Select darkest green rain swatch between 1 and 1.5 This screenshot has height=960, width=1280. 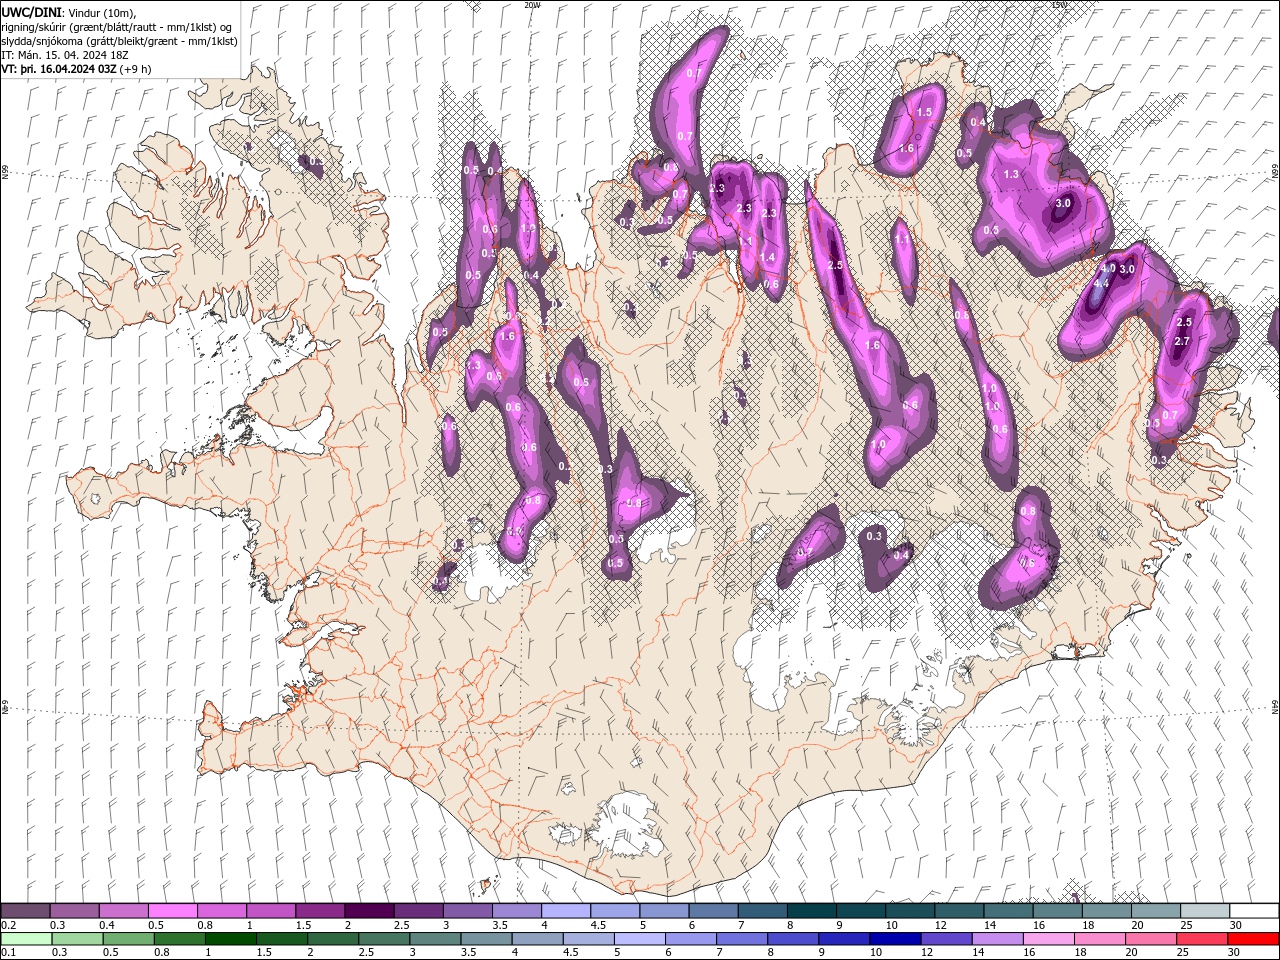[x=231, y=939]
